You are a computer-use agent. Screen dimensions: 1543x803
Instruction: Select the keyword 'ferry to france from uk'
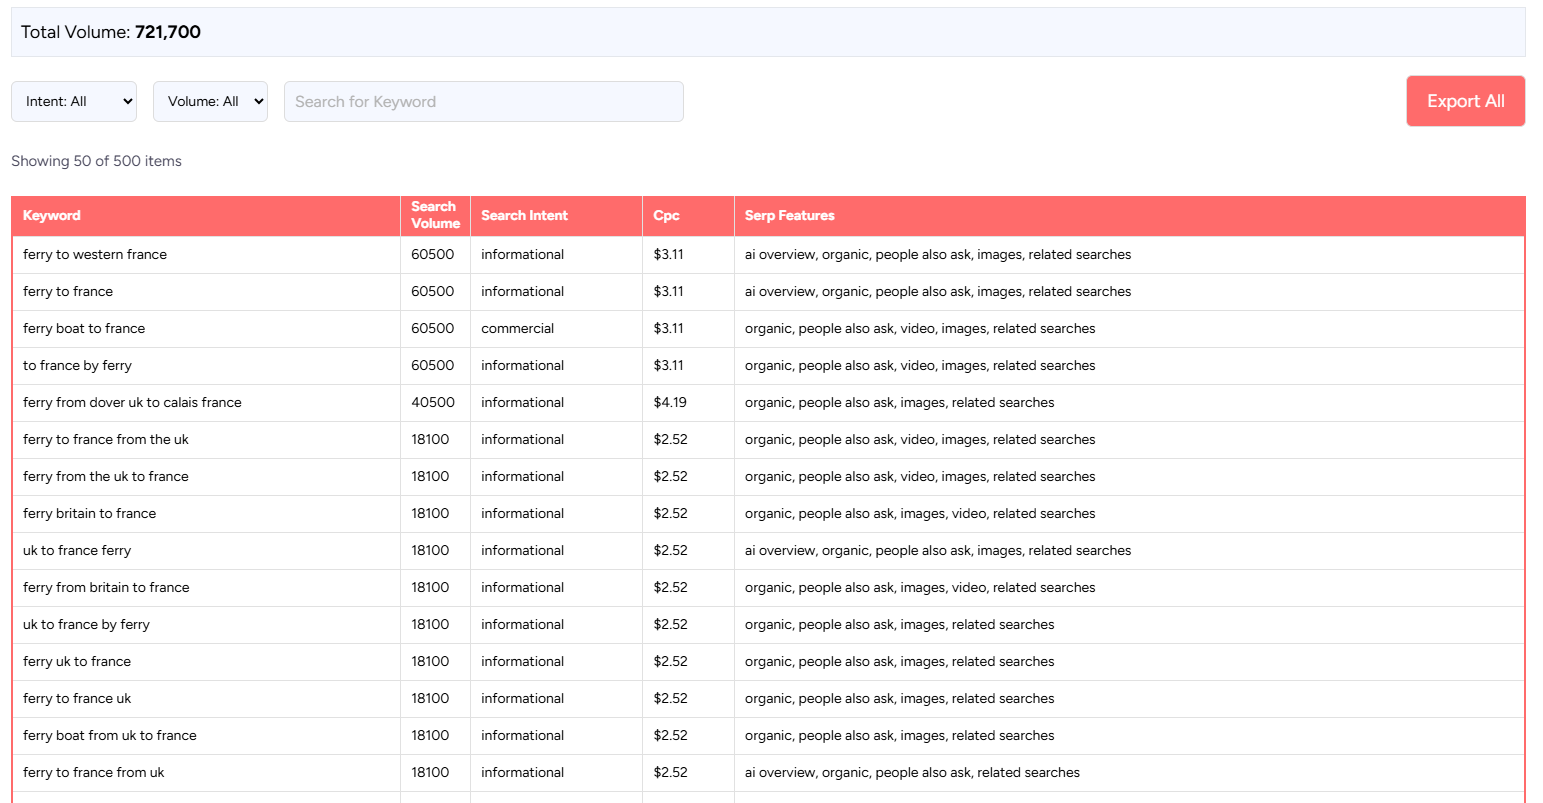coord(93,772)
